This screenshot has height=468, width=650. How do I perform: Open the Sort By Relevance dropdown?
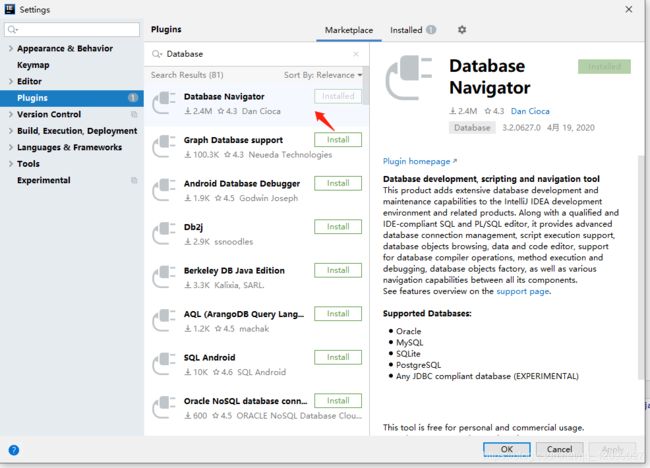click(323, 75)
